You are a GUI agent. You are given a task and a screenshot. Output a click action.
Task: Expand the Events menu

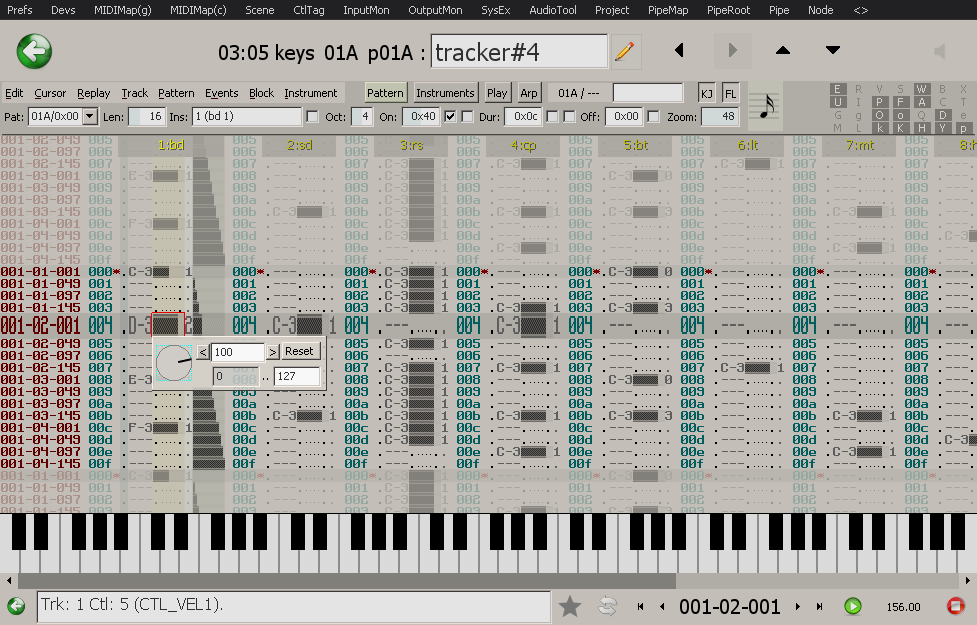(222, 93)
